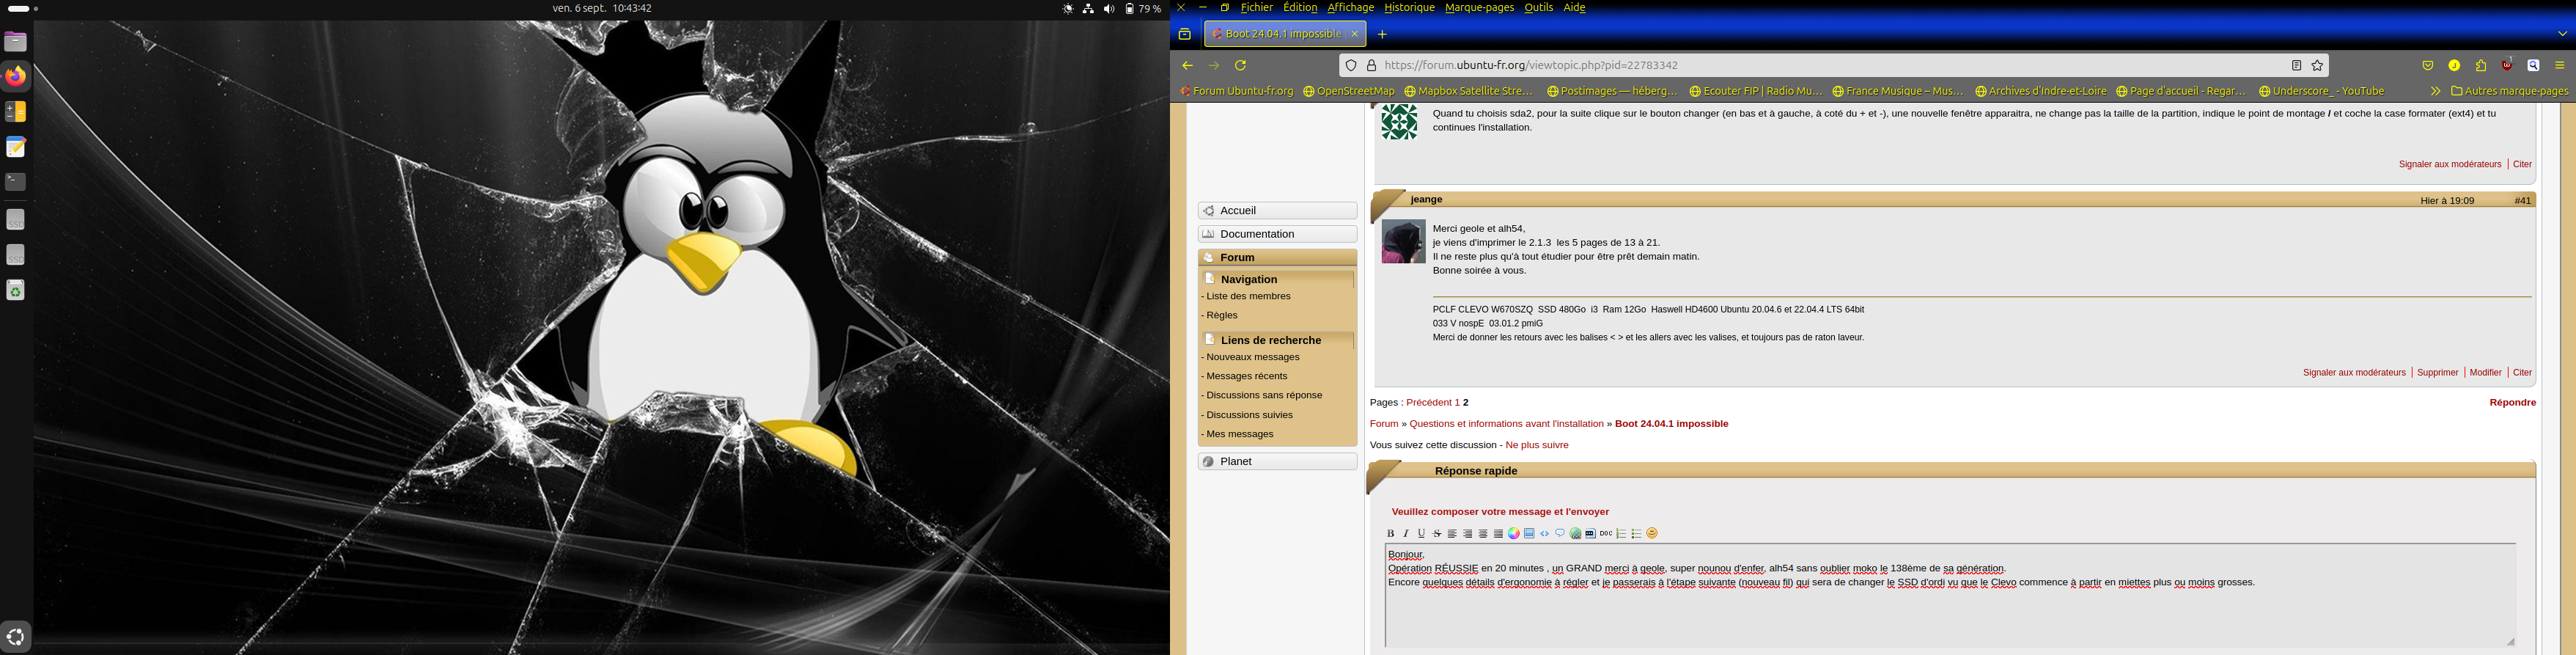Screen dimensions: 2576x655
Task: Click Supprimer on jeange's post
Action: tap(2437, 373)
